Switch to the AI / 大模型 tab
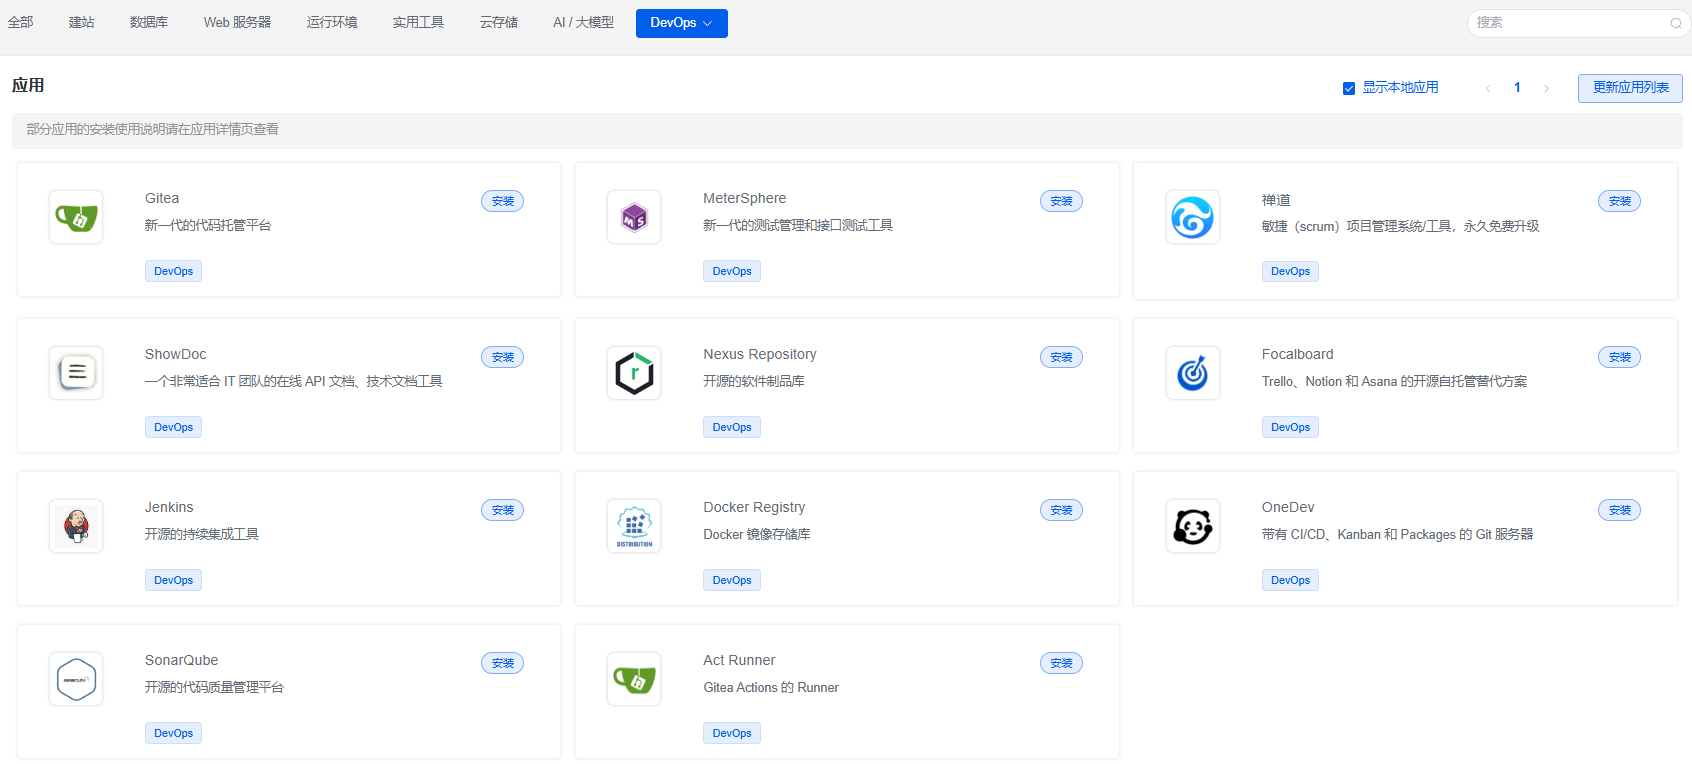This screenshot has width=1692, height=764. [x=584, y=22]
